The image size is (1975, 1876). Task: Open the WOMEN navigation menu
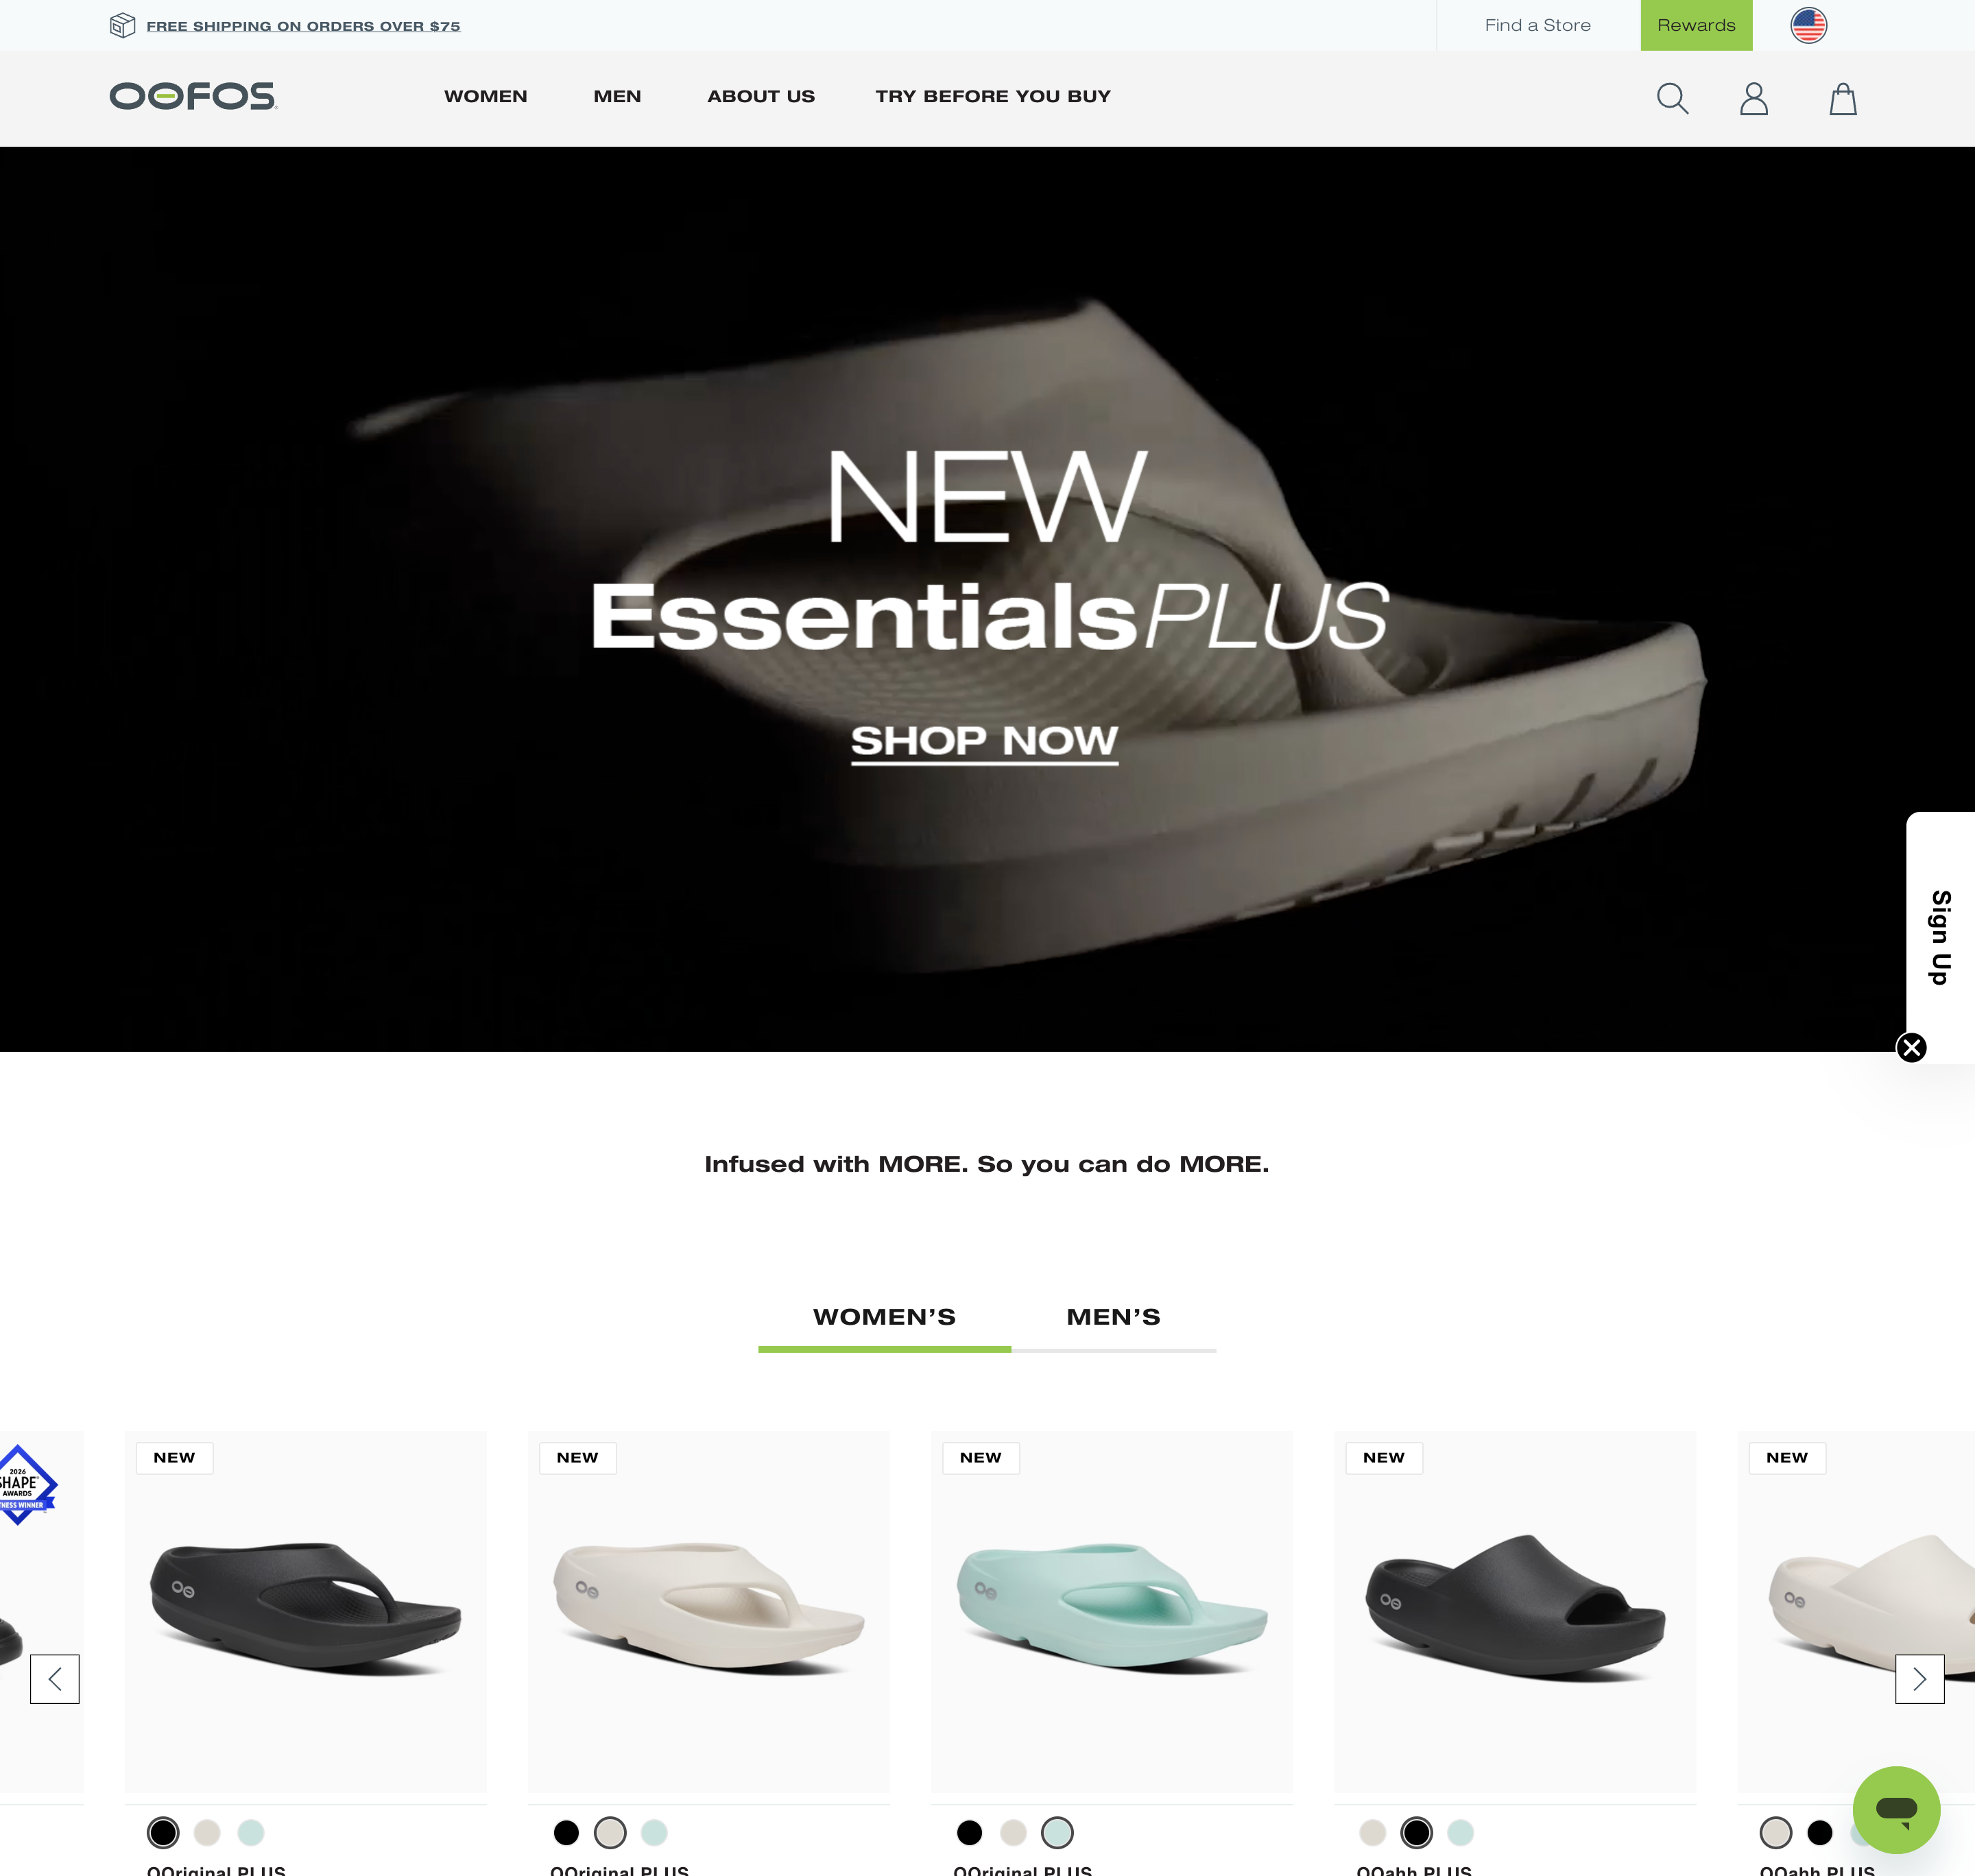[485, 96]
